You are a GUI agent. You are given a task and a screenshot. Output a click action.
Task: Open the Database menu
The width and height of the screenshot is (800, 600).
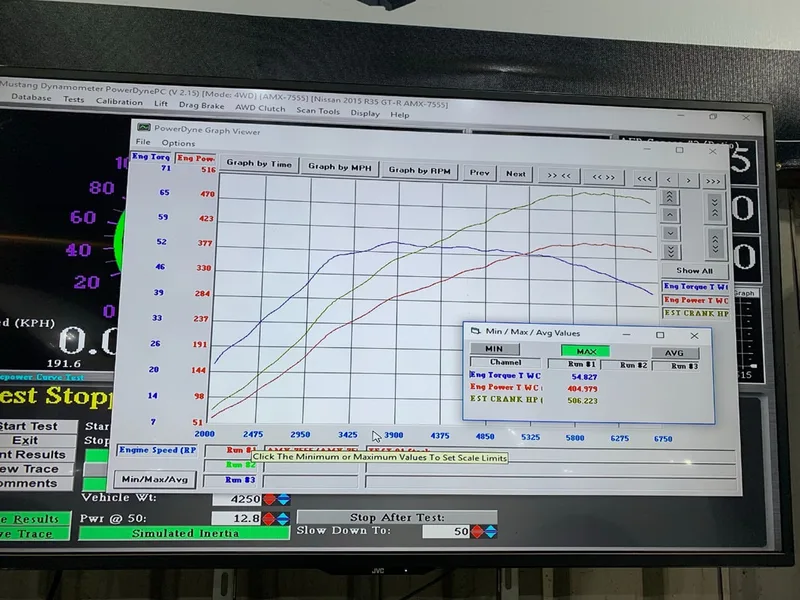[31, 97]
